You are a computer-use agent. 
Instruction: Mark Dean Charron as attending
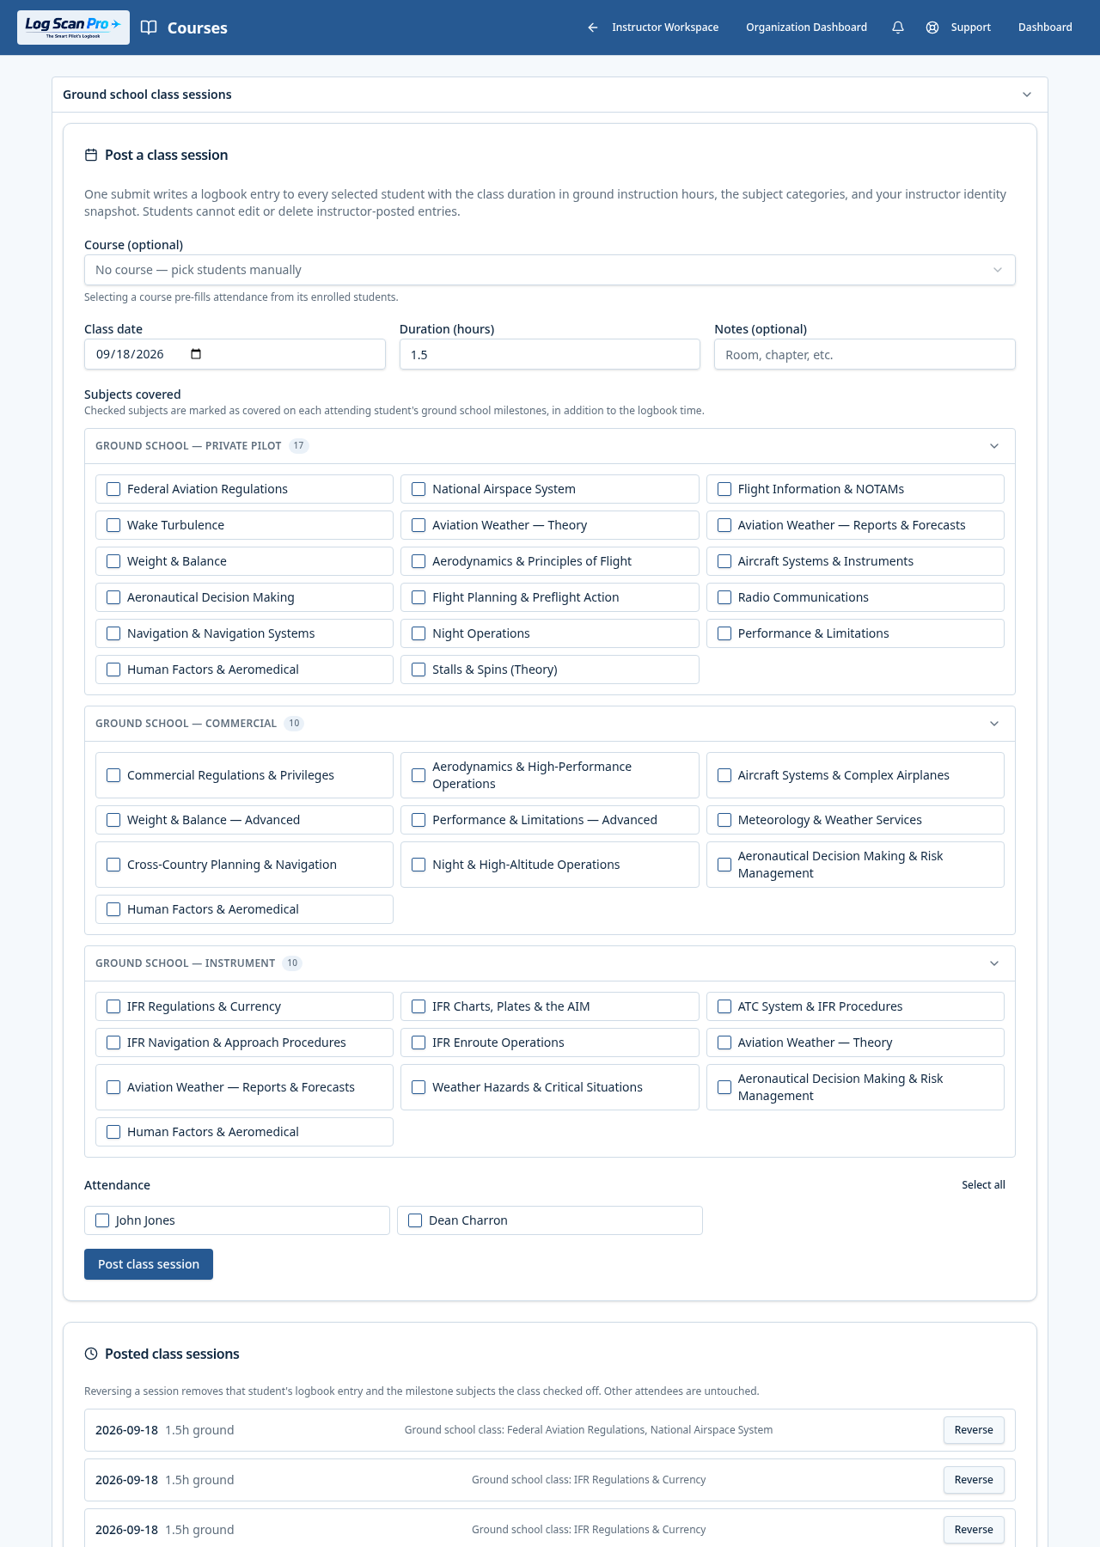[x=415, y=1220]
